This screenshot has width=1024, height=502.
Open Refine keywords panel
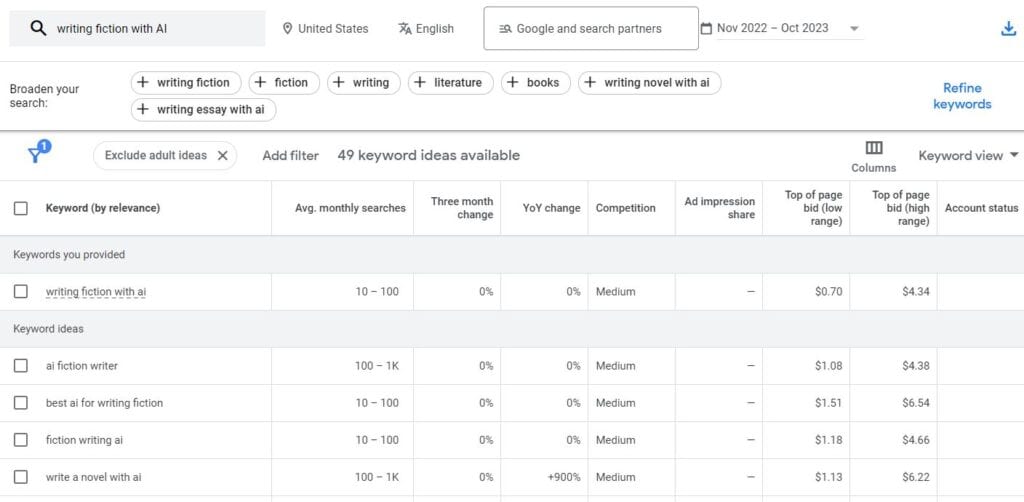click(962, 96)
